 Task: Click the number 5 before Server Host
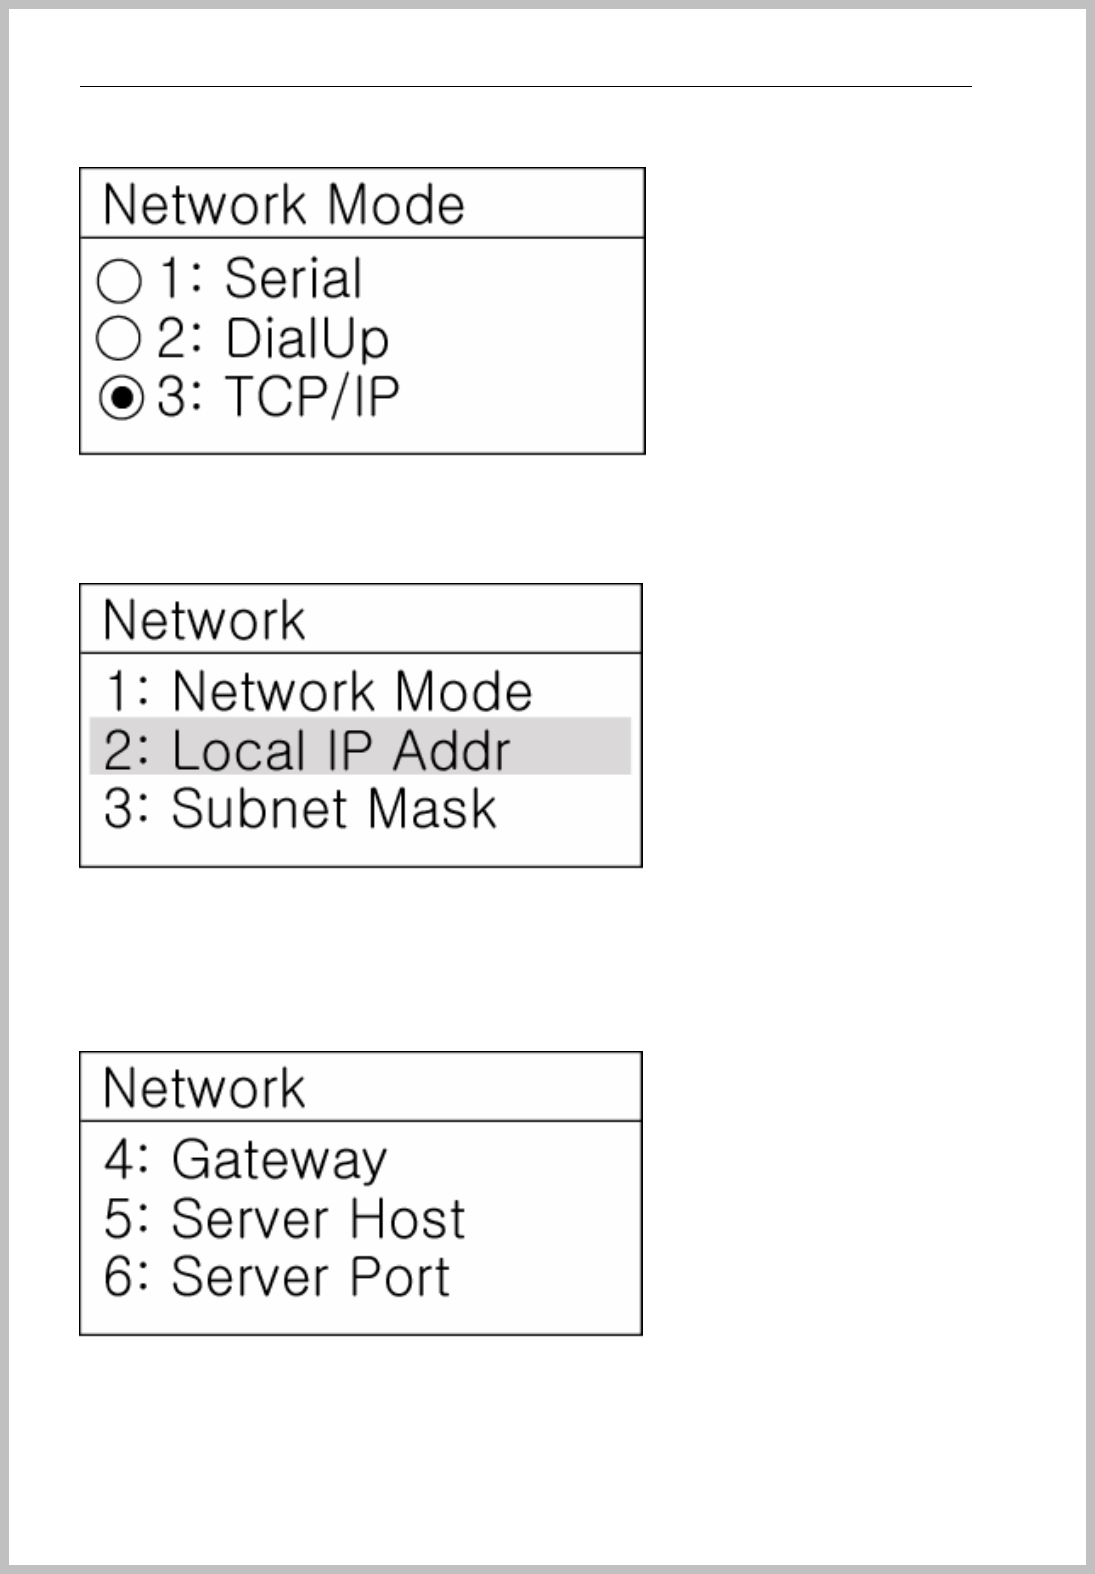pyautogui.click(x=119, y=1219)
